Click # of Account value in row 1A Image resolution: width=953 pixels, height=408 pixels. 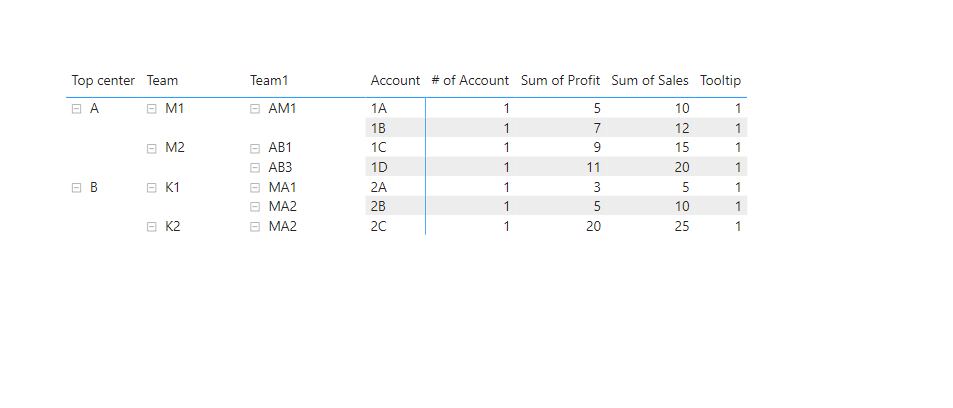tap(506, 109)
